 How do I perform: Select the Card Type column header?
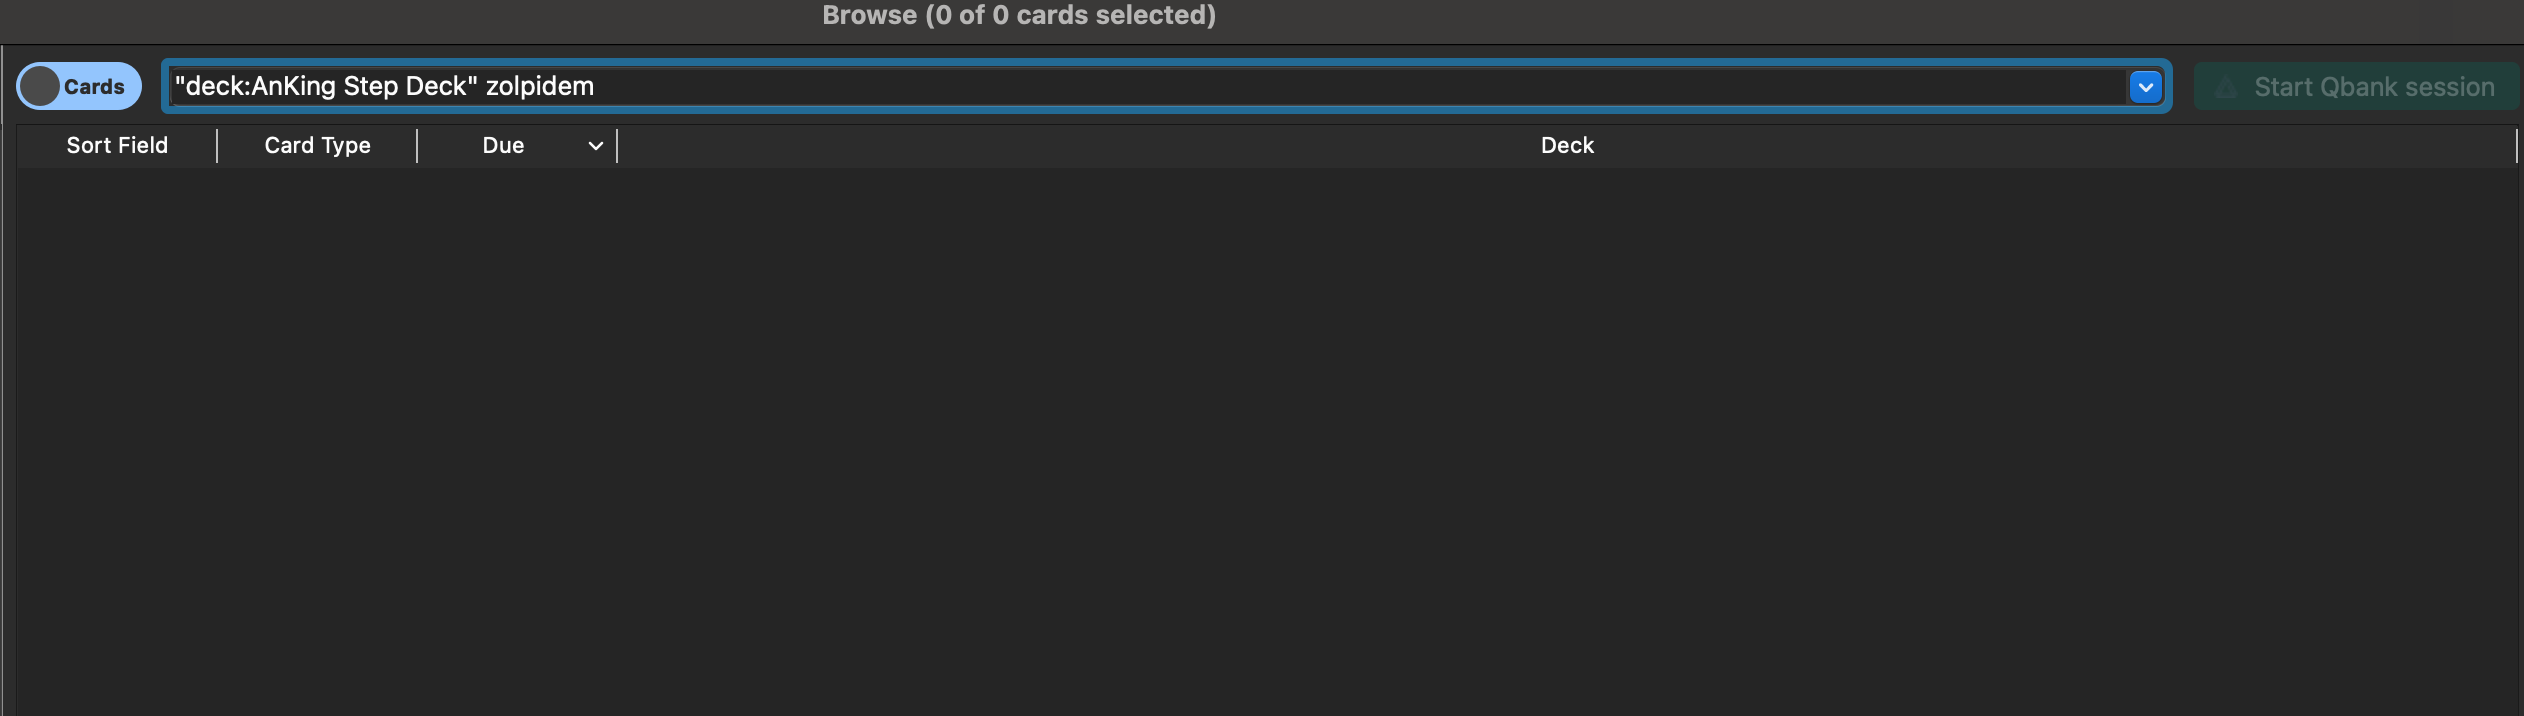pos(317,146)
